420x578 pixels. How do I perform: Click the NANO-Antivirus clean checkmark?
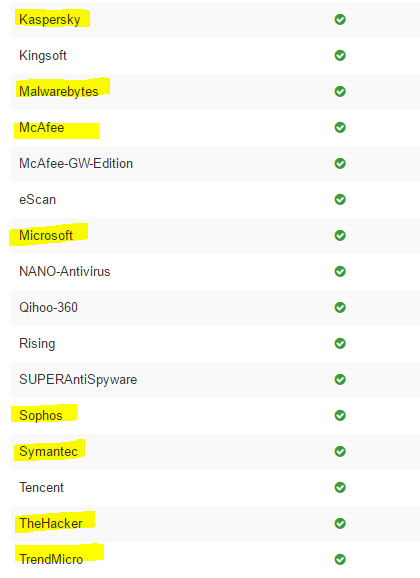340,271
